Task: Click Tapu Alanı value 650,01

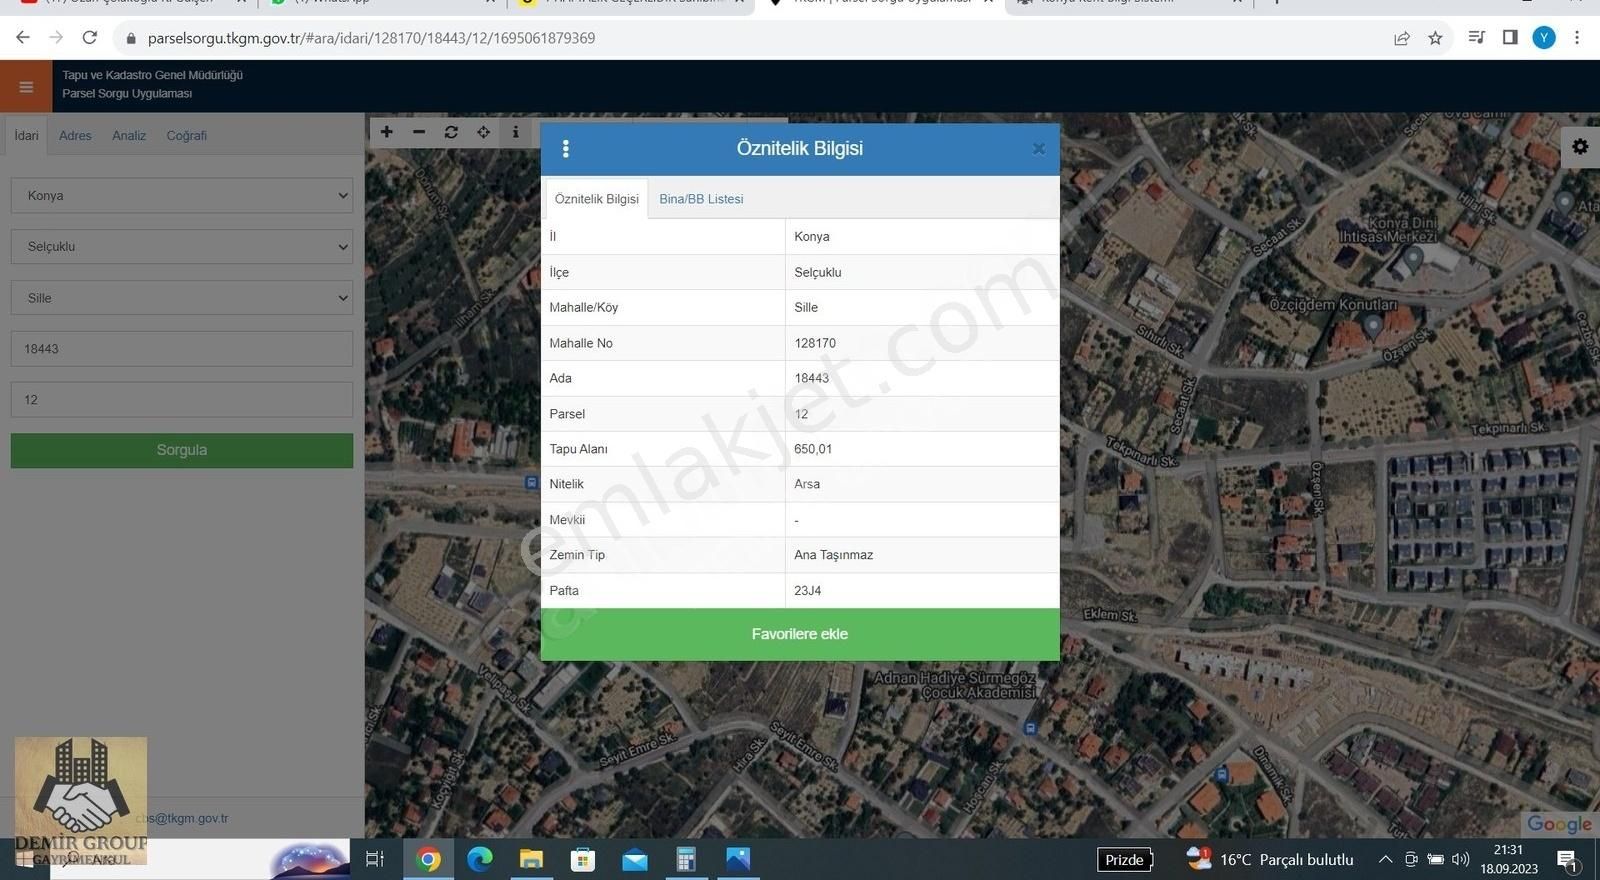Action: (x=813, y=449)
